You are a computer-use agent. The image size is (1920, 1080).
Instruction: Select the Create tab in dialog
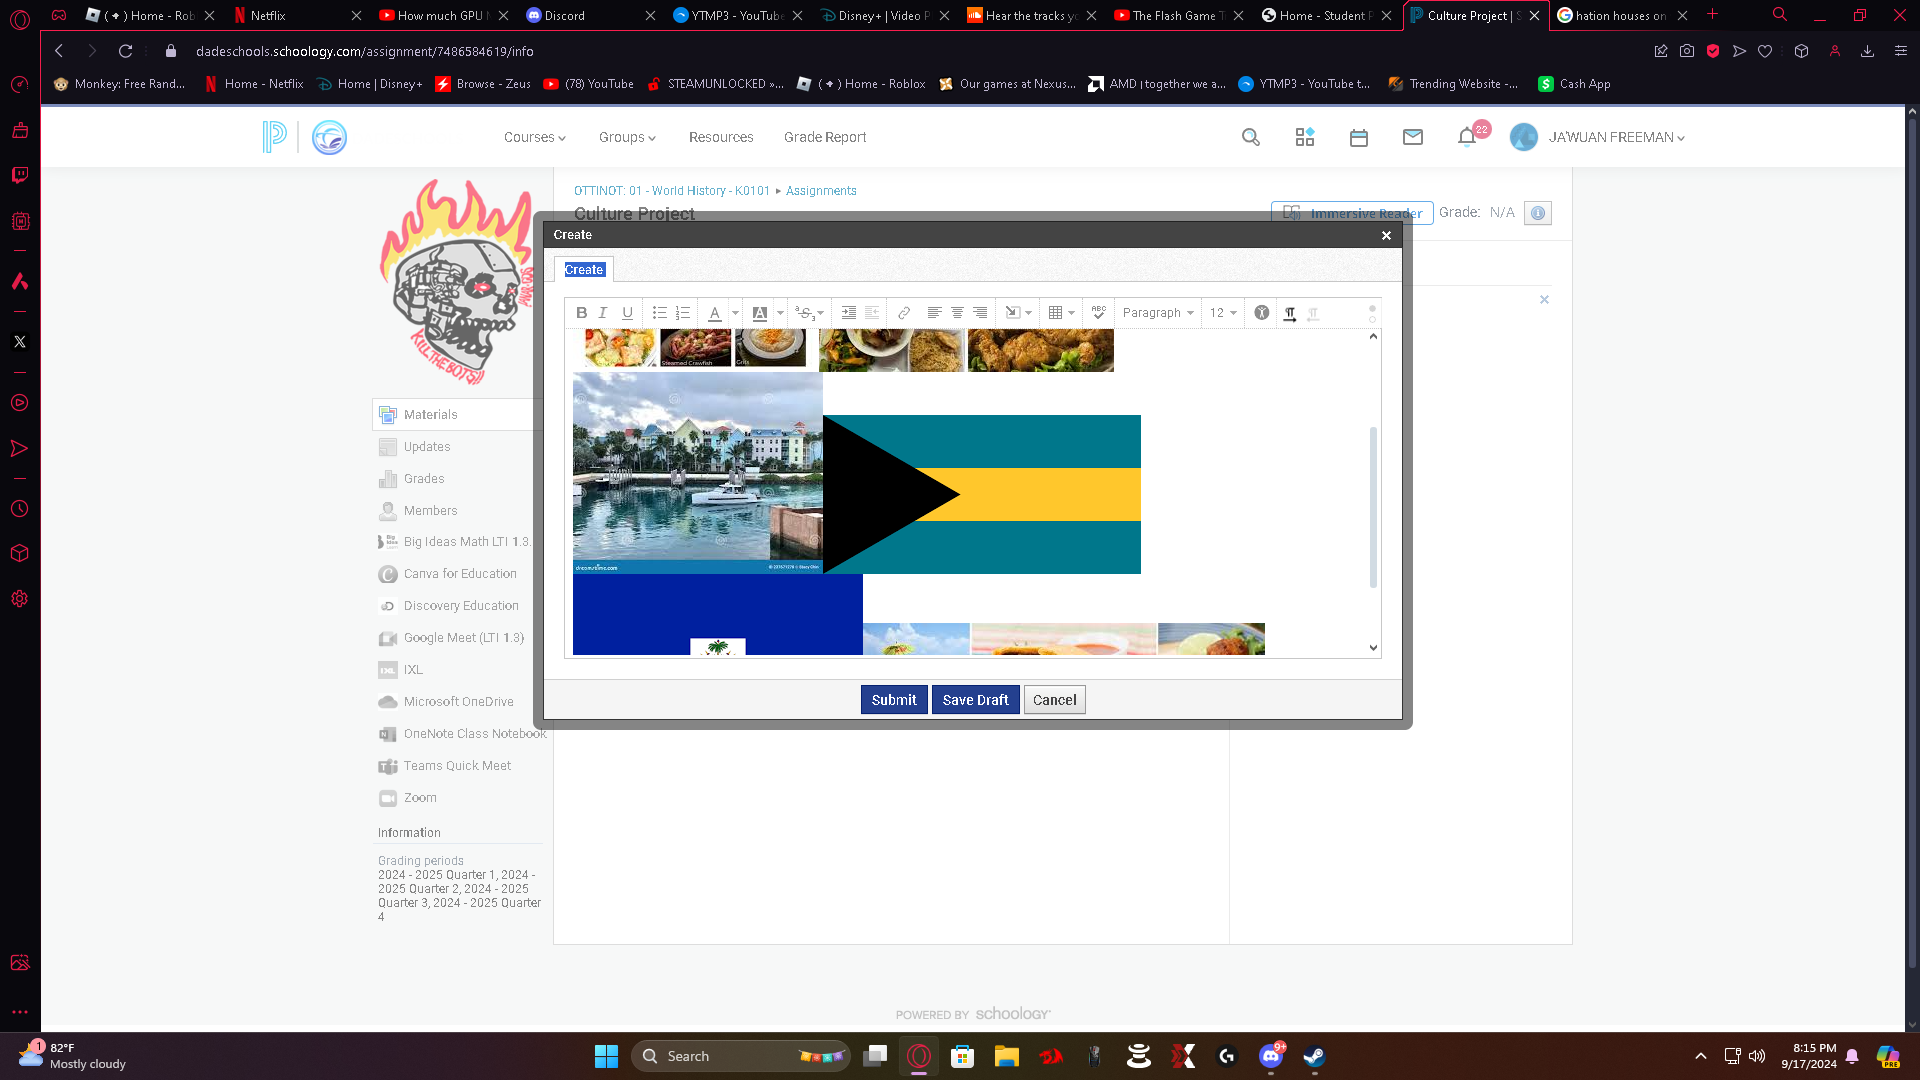point(584,270)
